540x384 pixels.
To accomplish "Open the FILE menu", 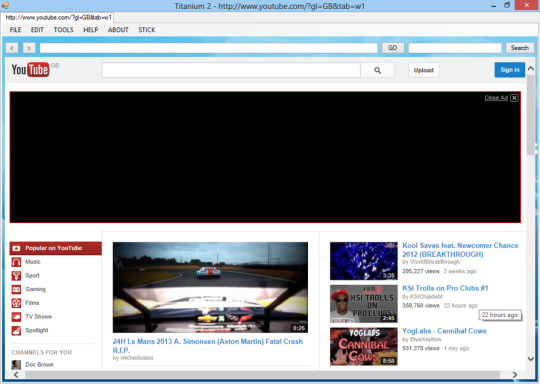I will [x=15, y=30].
